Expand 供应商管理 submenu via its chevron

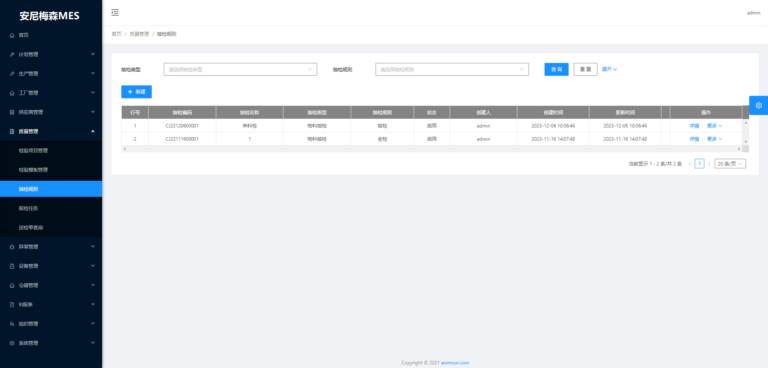[93, 112]
